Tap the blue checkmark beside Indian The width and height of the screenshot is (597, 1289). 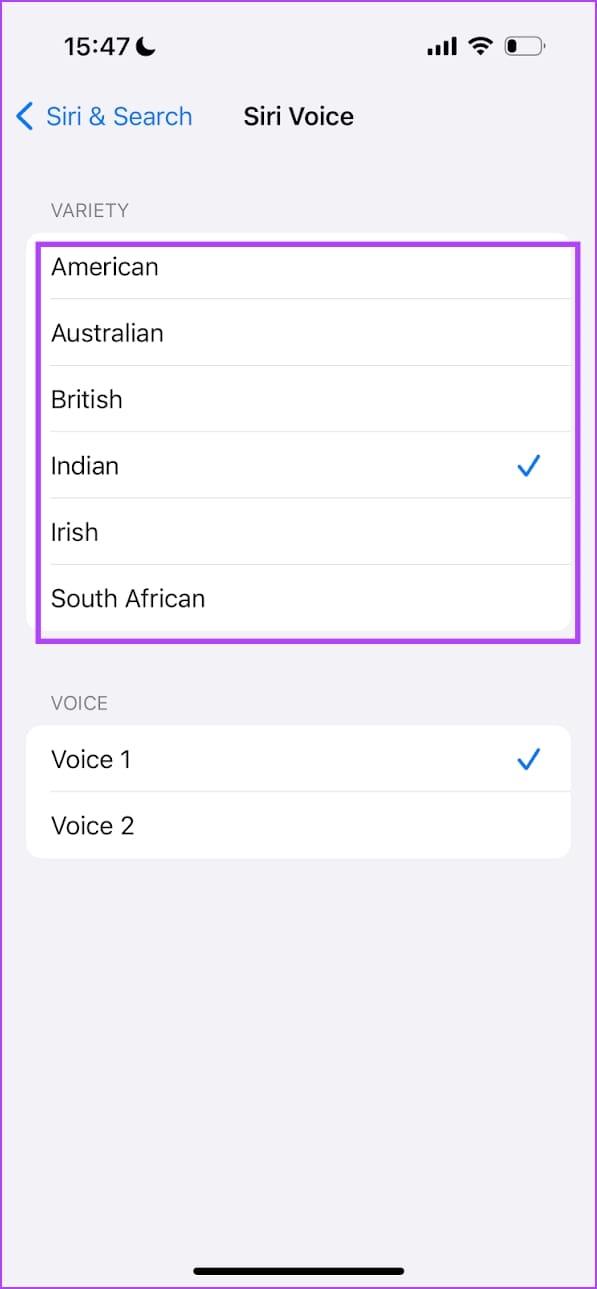pyautogui.click(x=528, y=465)
